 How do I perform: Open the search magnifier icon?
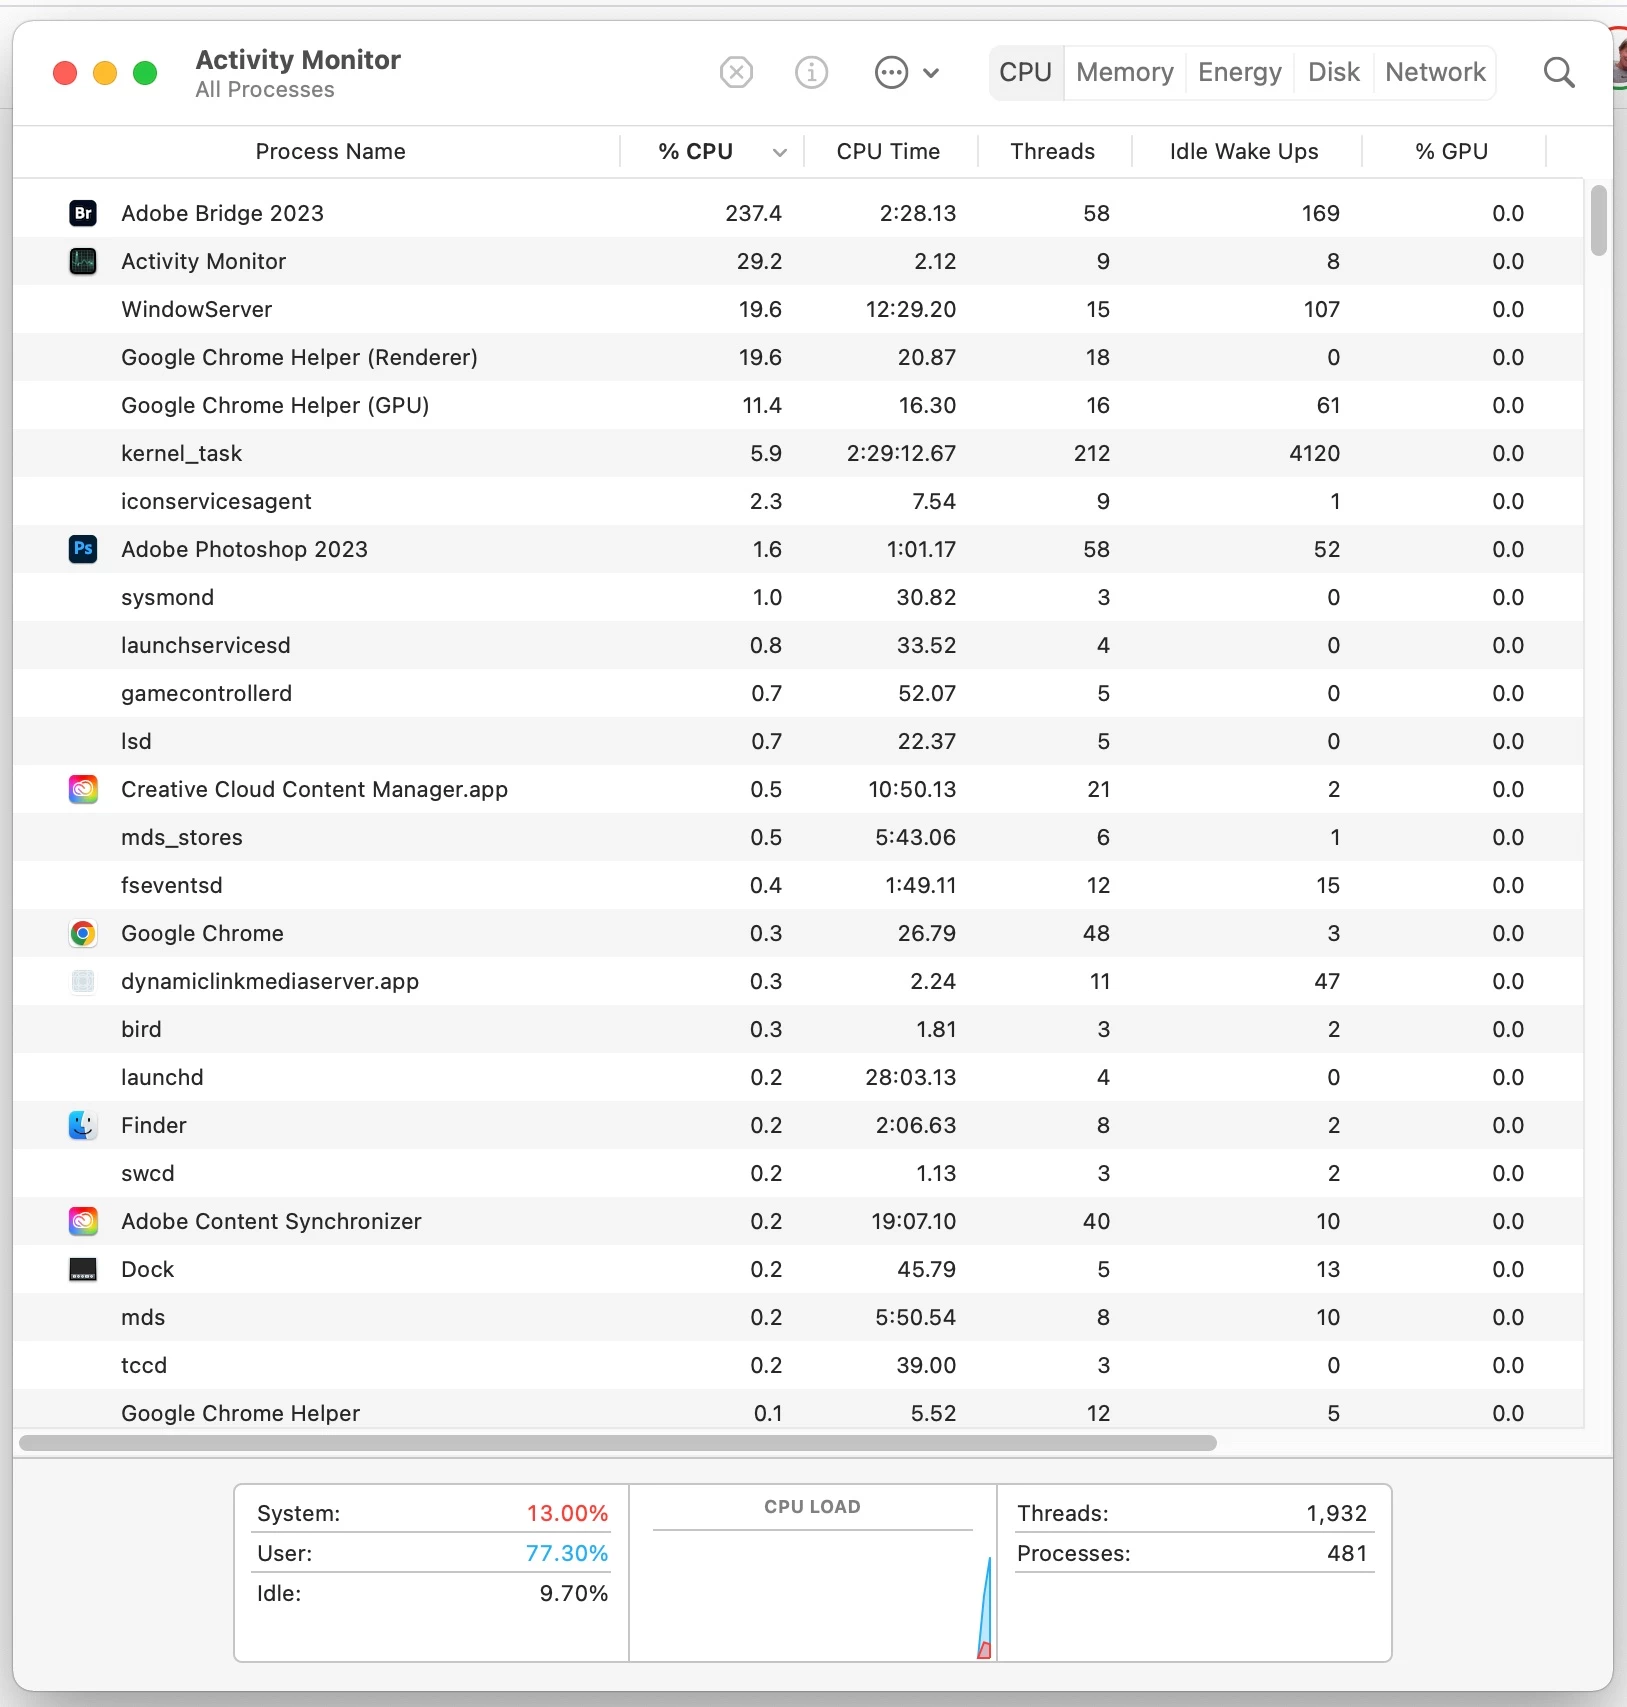pos(1559,72)
